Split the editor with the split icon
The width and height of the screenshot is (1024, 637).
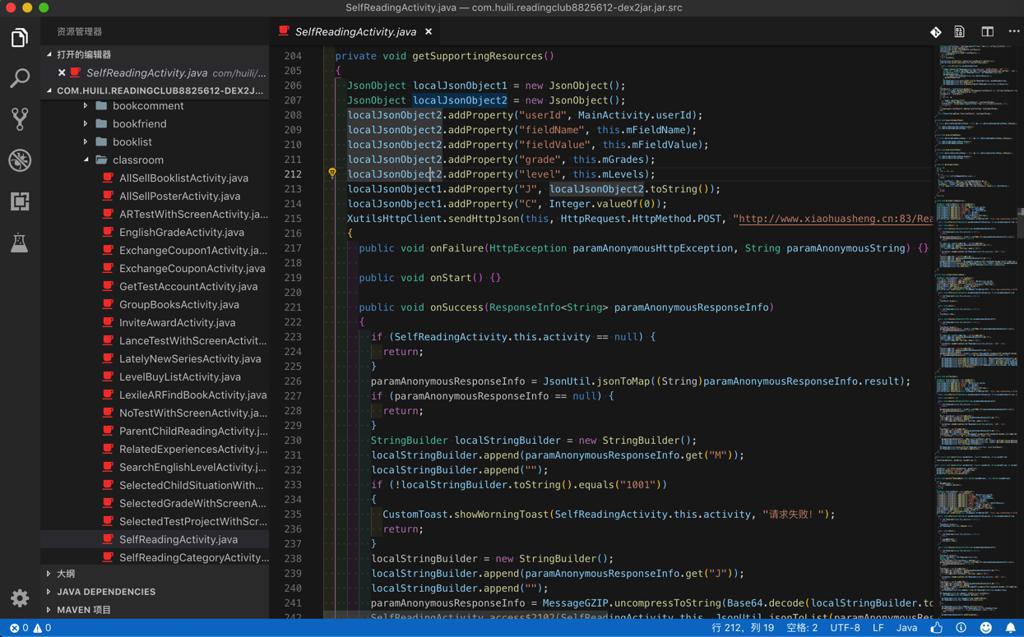tap(987, 31)
